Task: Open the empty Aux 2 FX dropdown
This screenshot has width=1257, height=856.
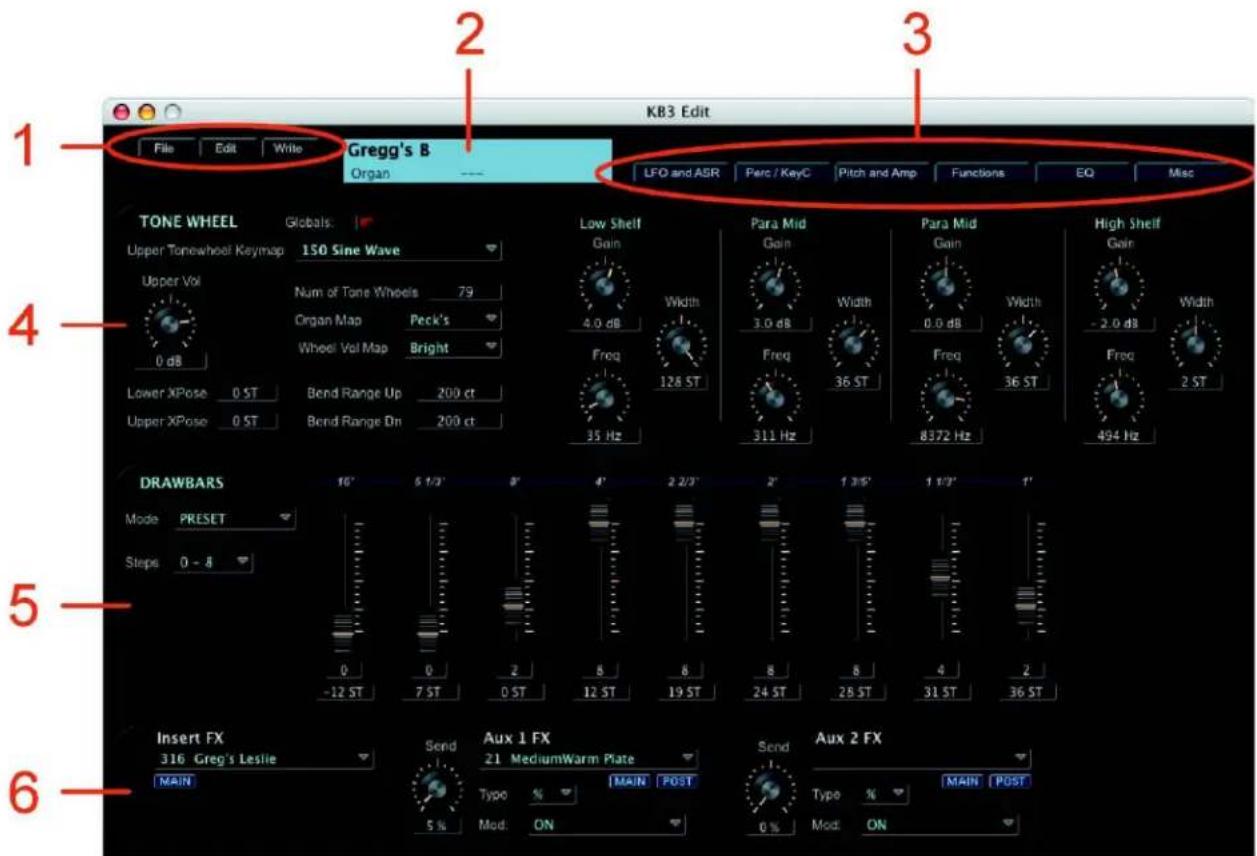Action: (x=921, y=759)
